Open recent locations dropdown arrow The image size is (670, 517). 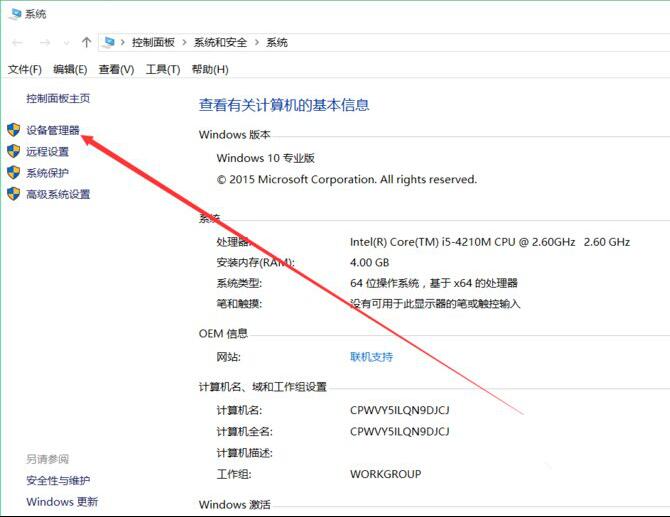(67, 43)
